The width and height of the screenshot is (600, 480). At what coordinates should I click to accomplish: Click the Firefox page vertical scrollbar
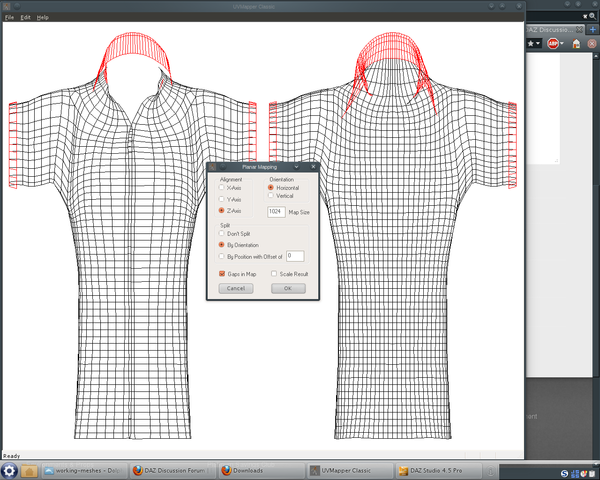click(597, 214)
